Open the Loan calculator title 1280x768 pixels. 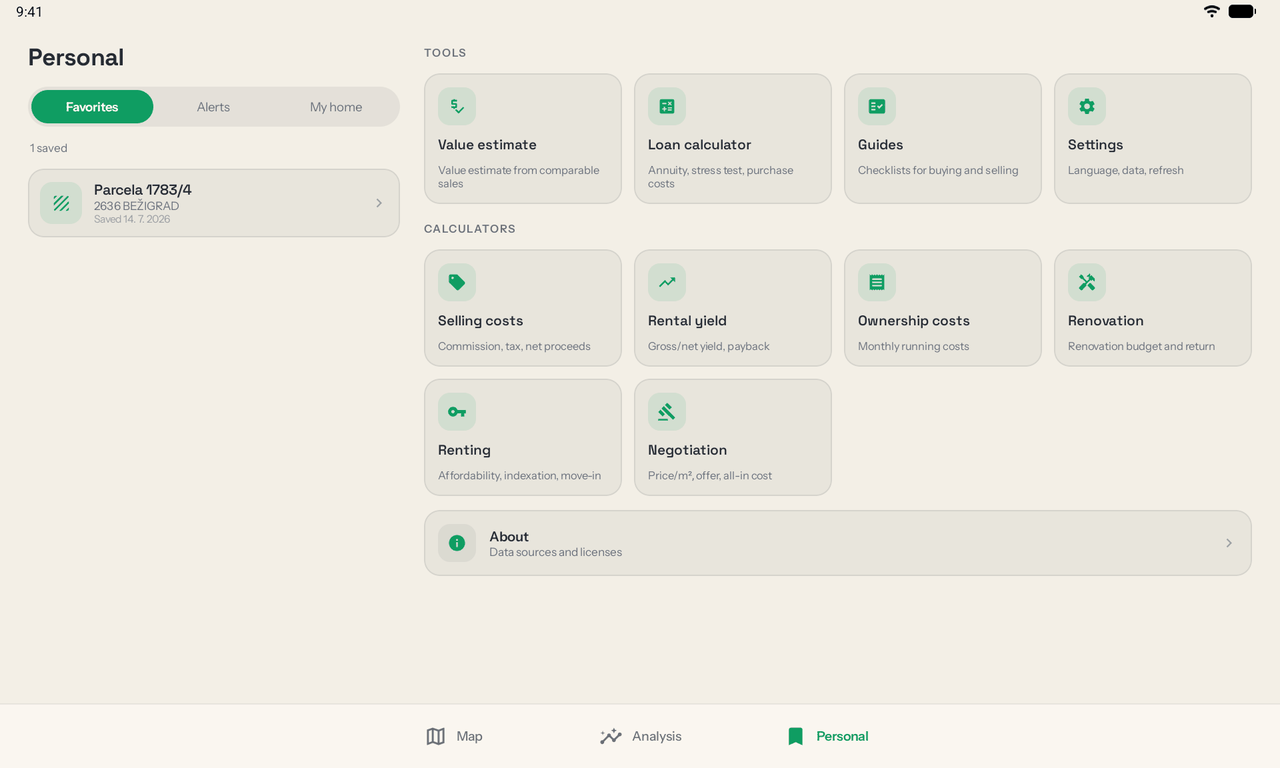(x=699, y=145)
